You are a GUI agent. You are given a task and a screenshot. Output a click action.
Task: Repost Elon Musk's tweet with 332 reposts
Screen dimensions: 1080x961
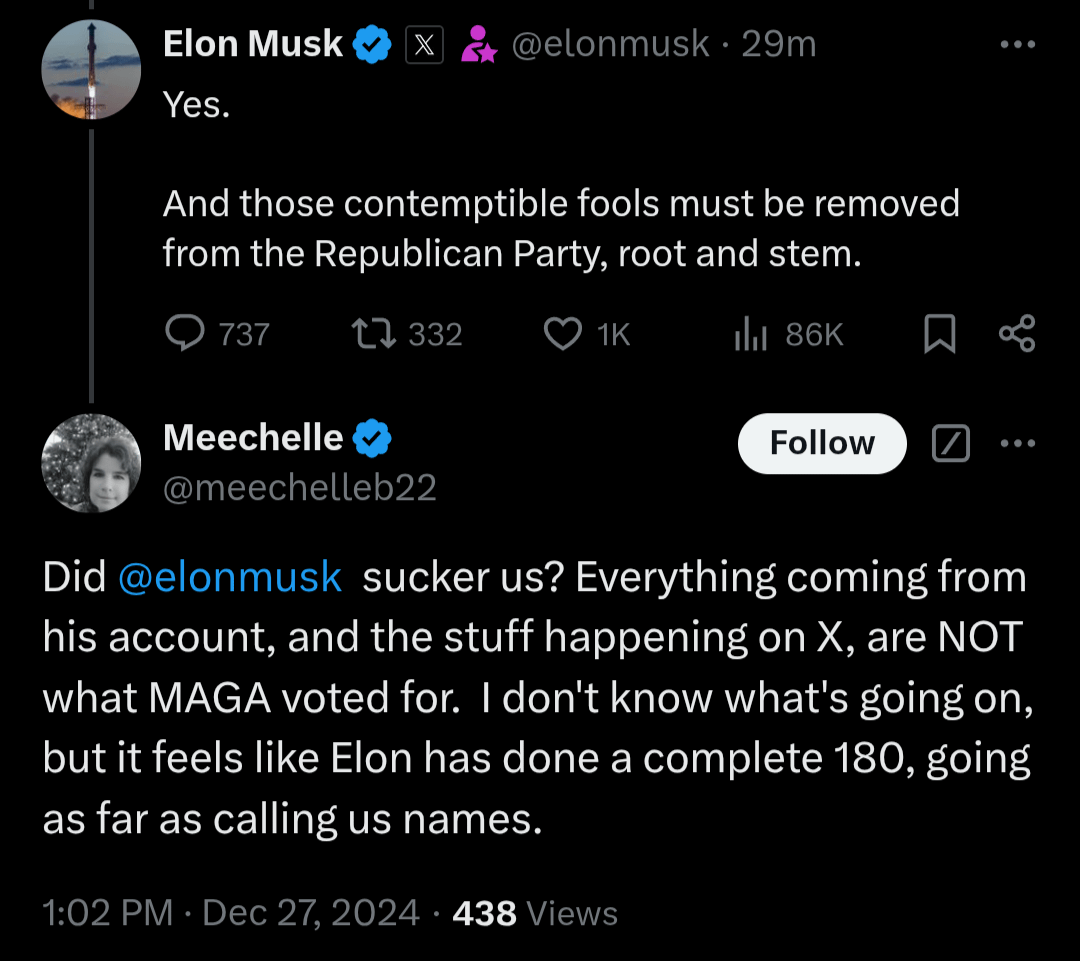[x=406, y=334]
